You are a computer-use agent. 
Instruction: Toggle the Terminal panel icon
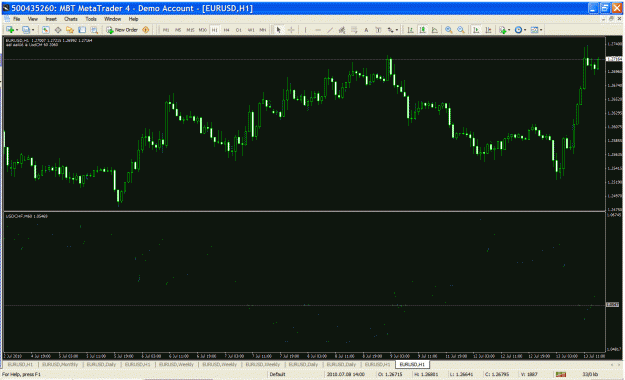point(82,30)
